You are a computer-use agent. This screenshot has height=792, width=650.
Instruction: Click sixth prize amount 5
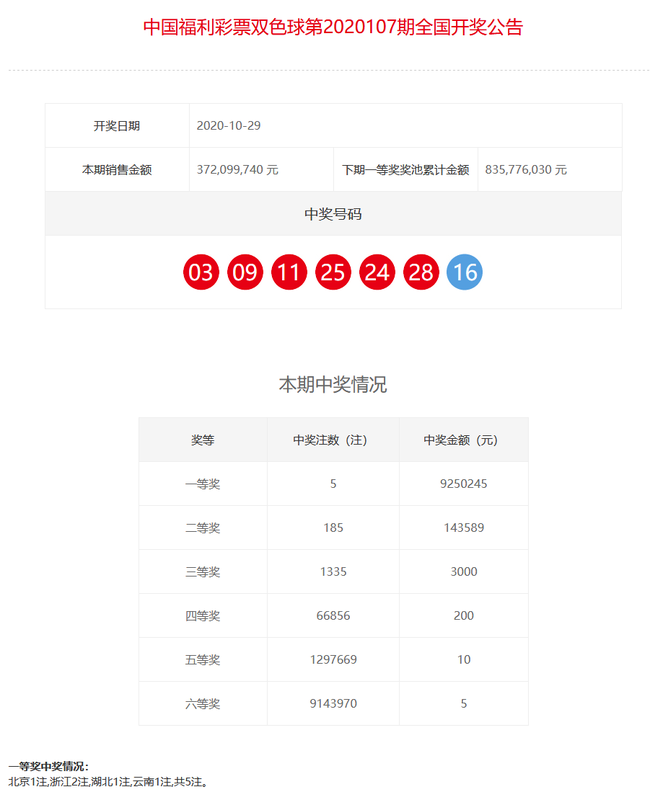pyautogui.click(x=464, y=704)
